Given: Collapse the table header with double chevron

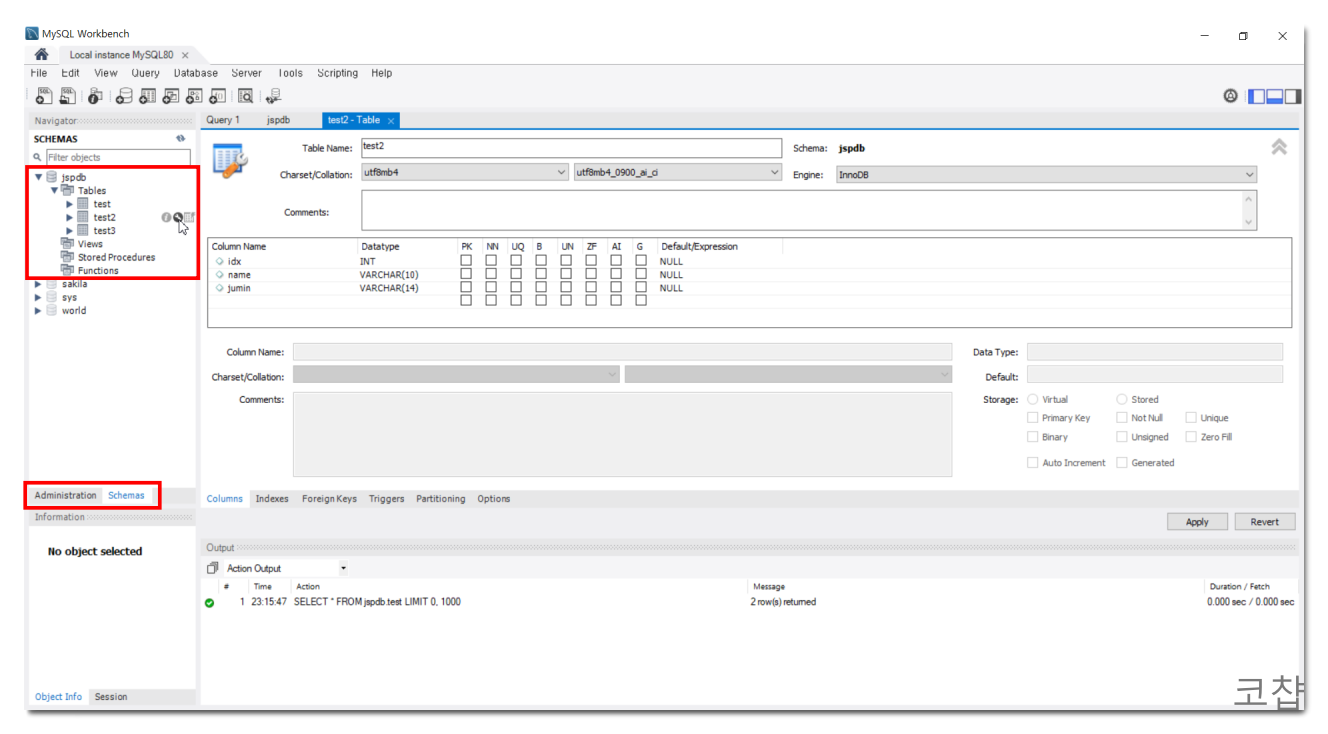Looking at the screenshot, I should click(1279, 147).
